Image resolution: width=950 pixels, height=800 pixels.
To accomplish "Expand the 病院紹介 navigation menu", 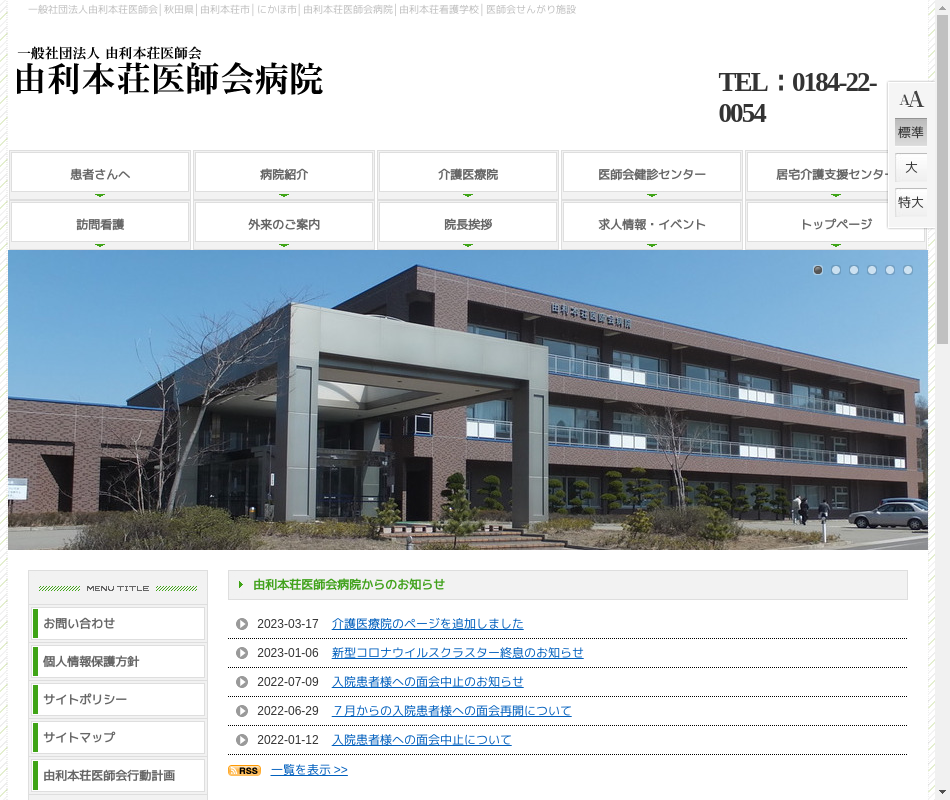I will [284, 174].
